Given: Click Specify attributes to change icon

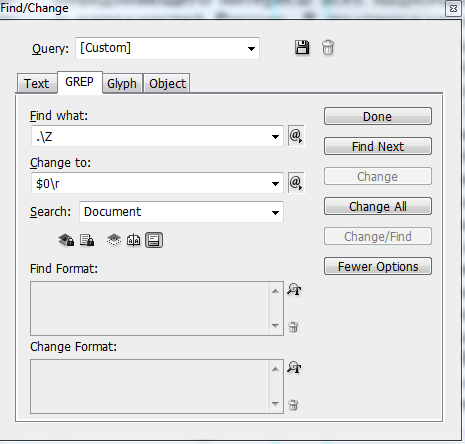Looking at the screenshot, I should pyautogui.click(x=294, y=367).
